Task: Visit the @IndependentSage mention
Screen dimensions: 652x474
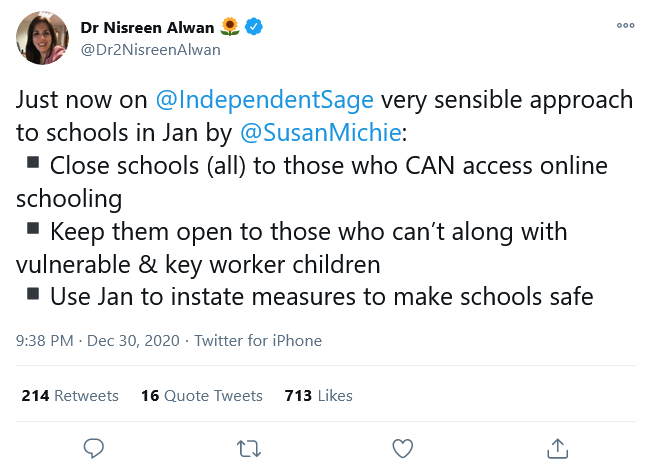Action: [265, 100]
